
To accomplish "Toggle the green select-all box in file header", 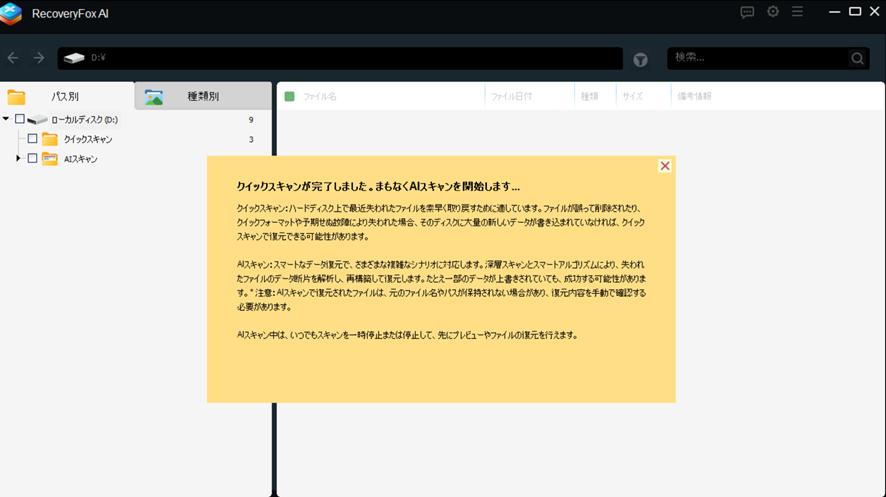I will (289, 97).
